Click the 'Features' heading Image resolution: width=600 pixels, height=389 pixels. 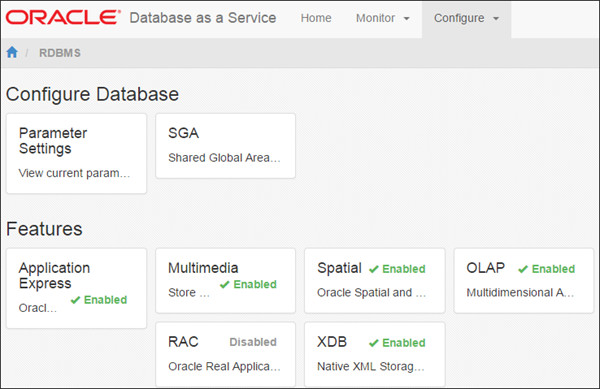44,229
